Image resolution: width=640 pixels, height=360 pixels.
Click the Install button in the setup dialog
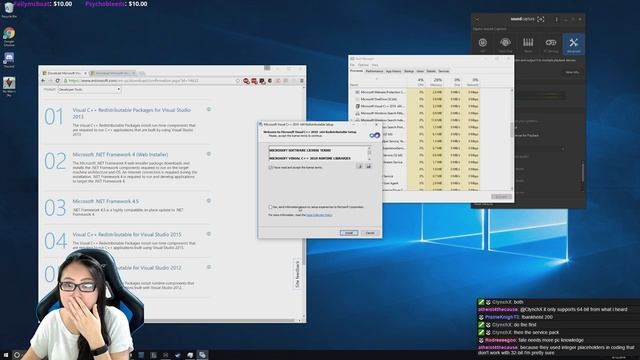(349, 233)
